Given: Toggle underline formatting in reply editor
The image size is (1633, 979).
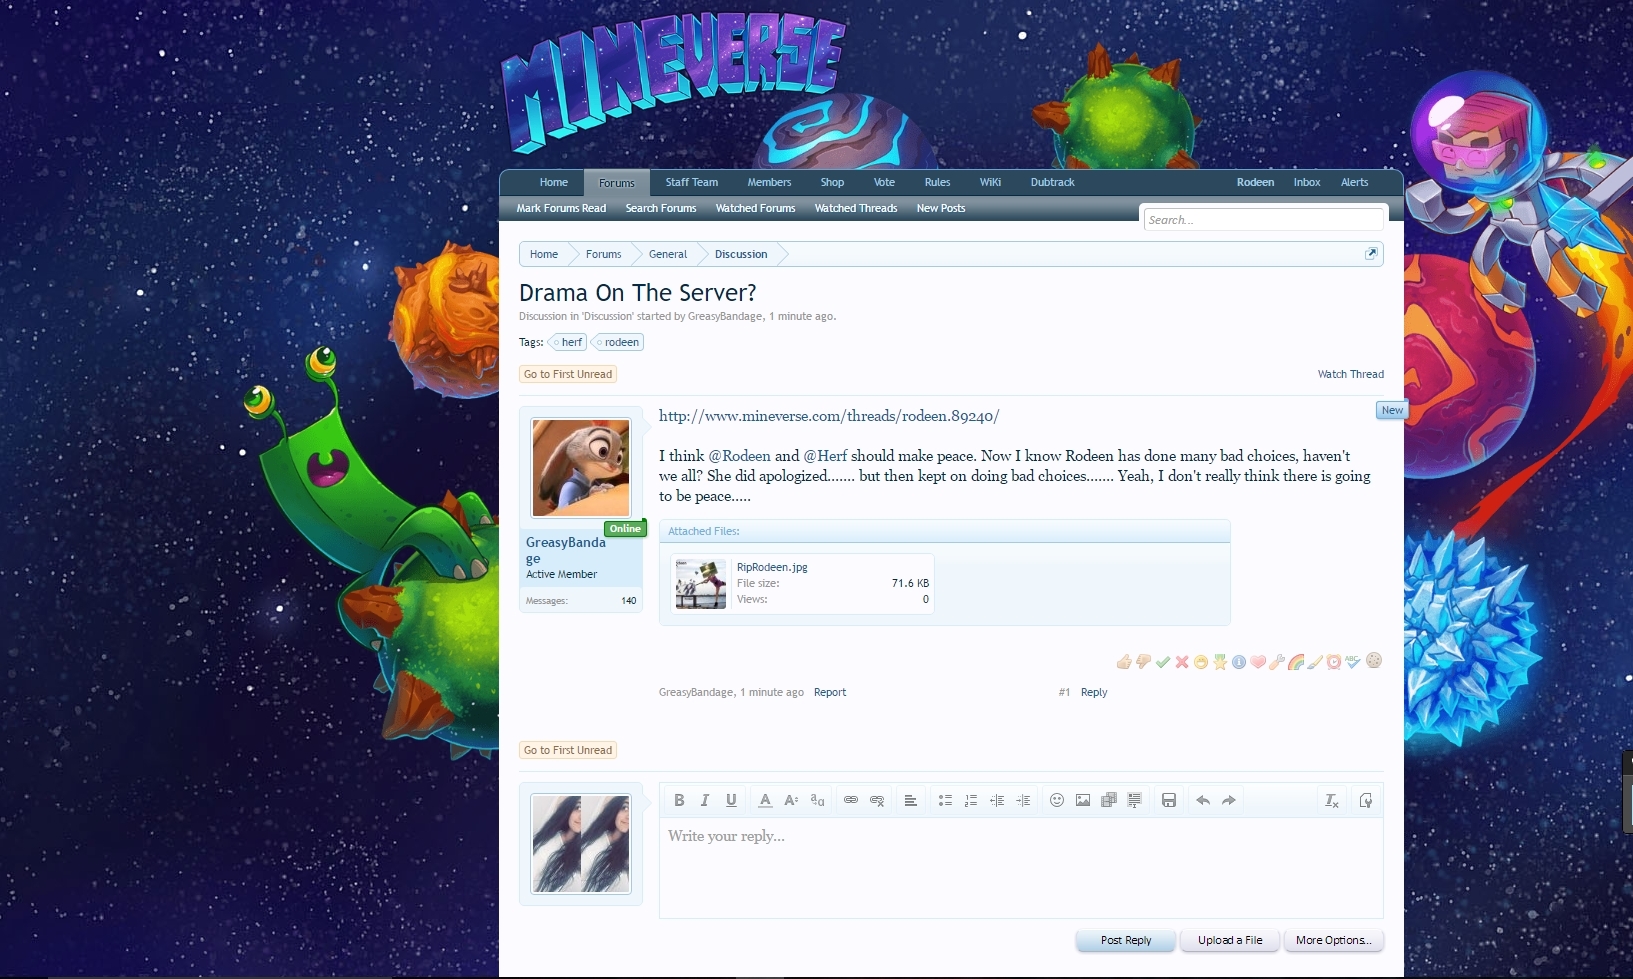Looking at the screenshot, I should click(731, 800).
